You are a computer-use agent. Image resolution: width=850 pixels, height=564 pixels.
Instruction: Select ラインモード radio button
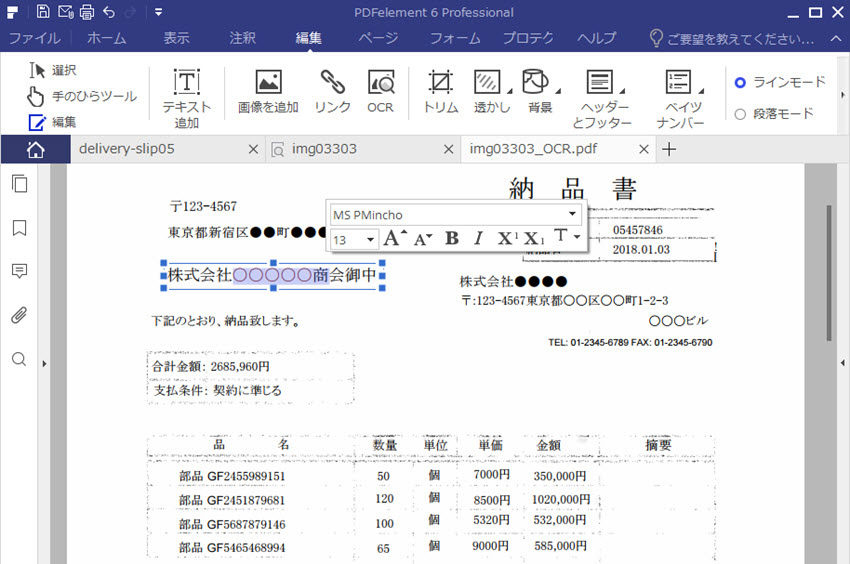[x=740, y=82]
